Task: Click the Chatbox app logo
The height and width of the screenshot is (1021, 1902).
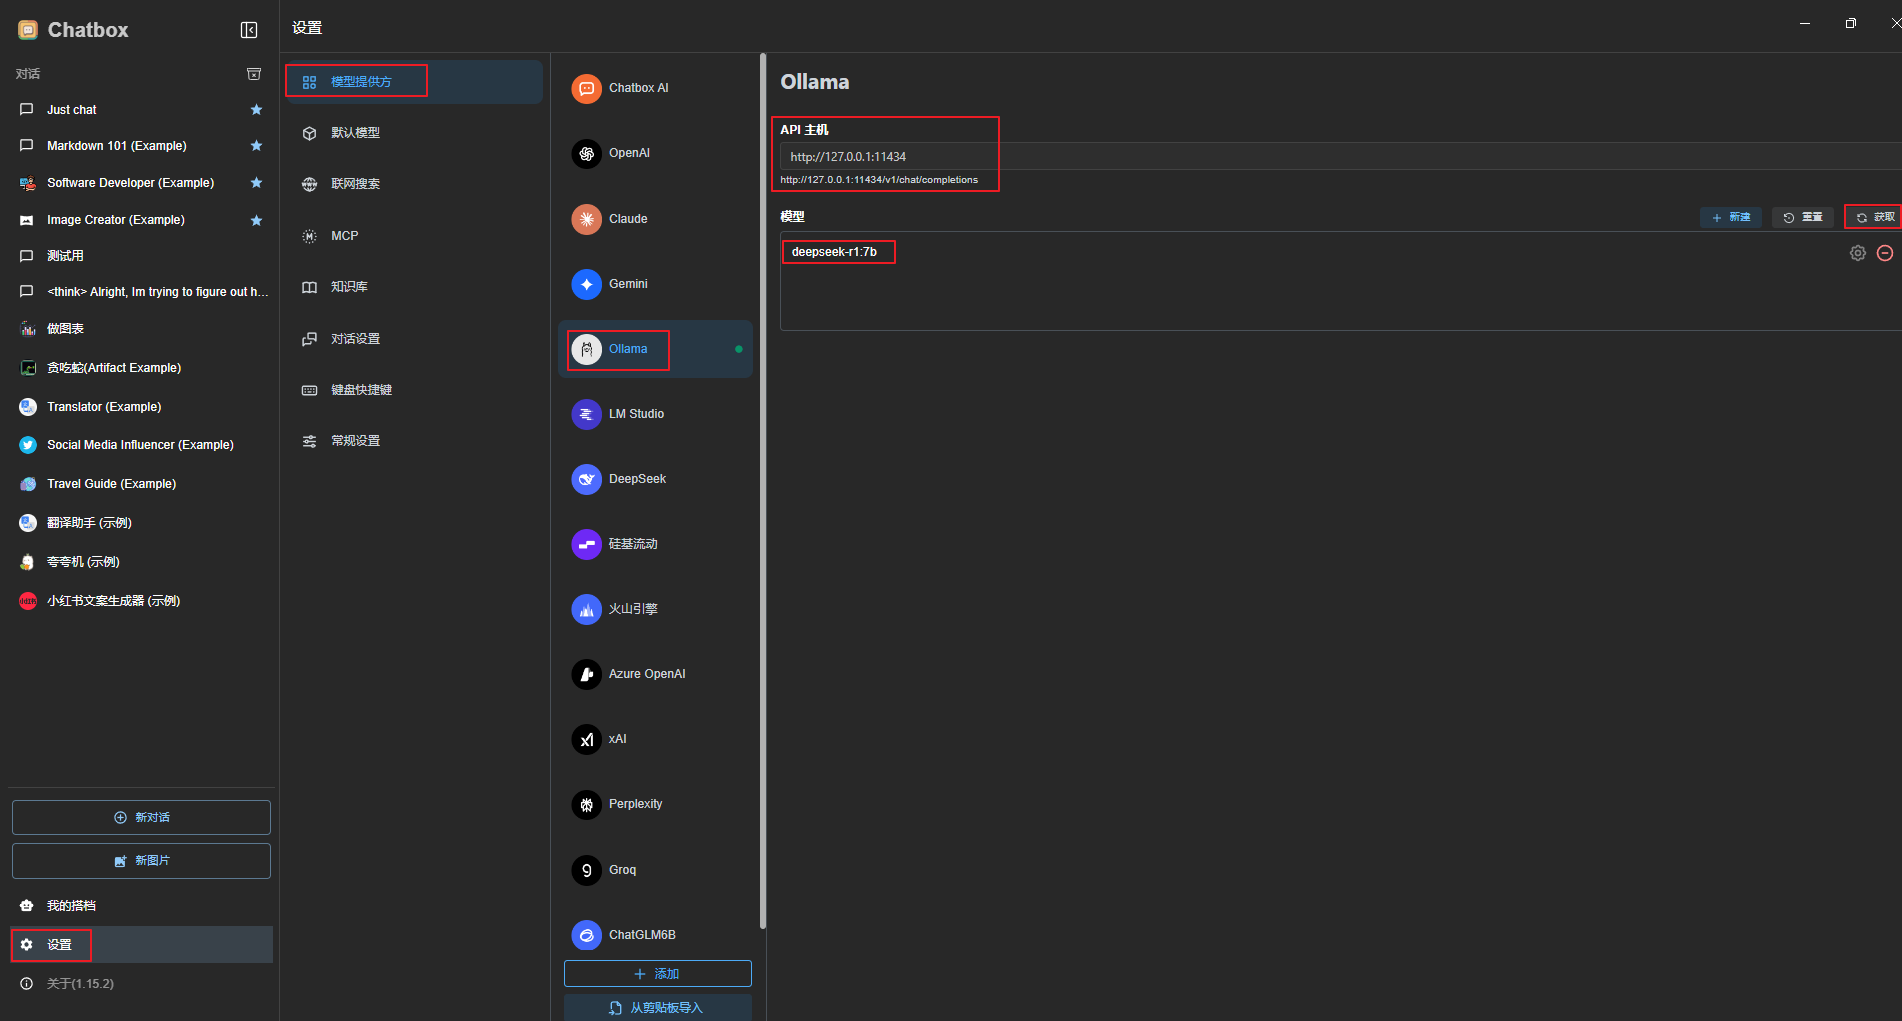Action: point(28,30)
